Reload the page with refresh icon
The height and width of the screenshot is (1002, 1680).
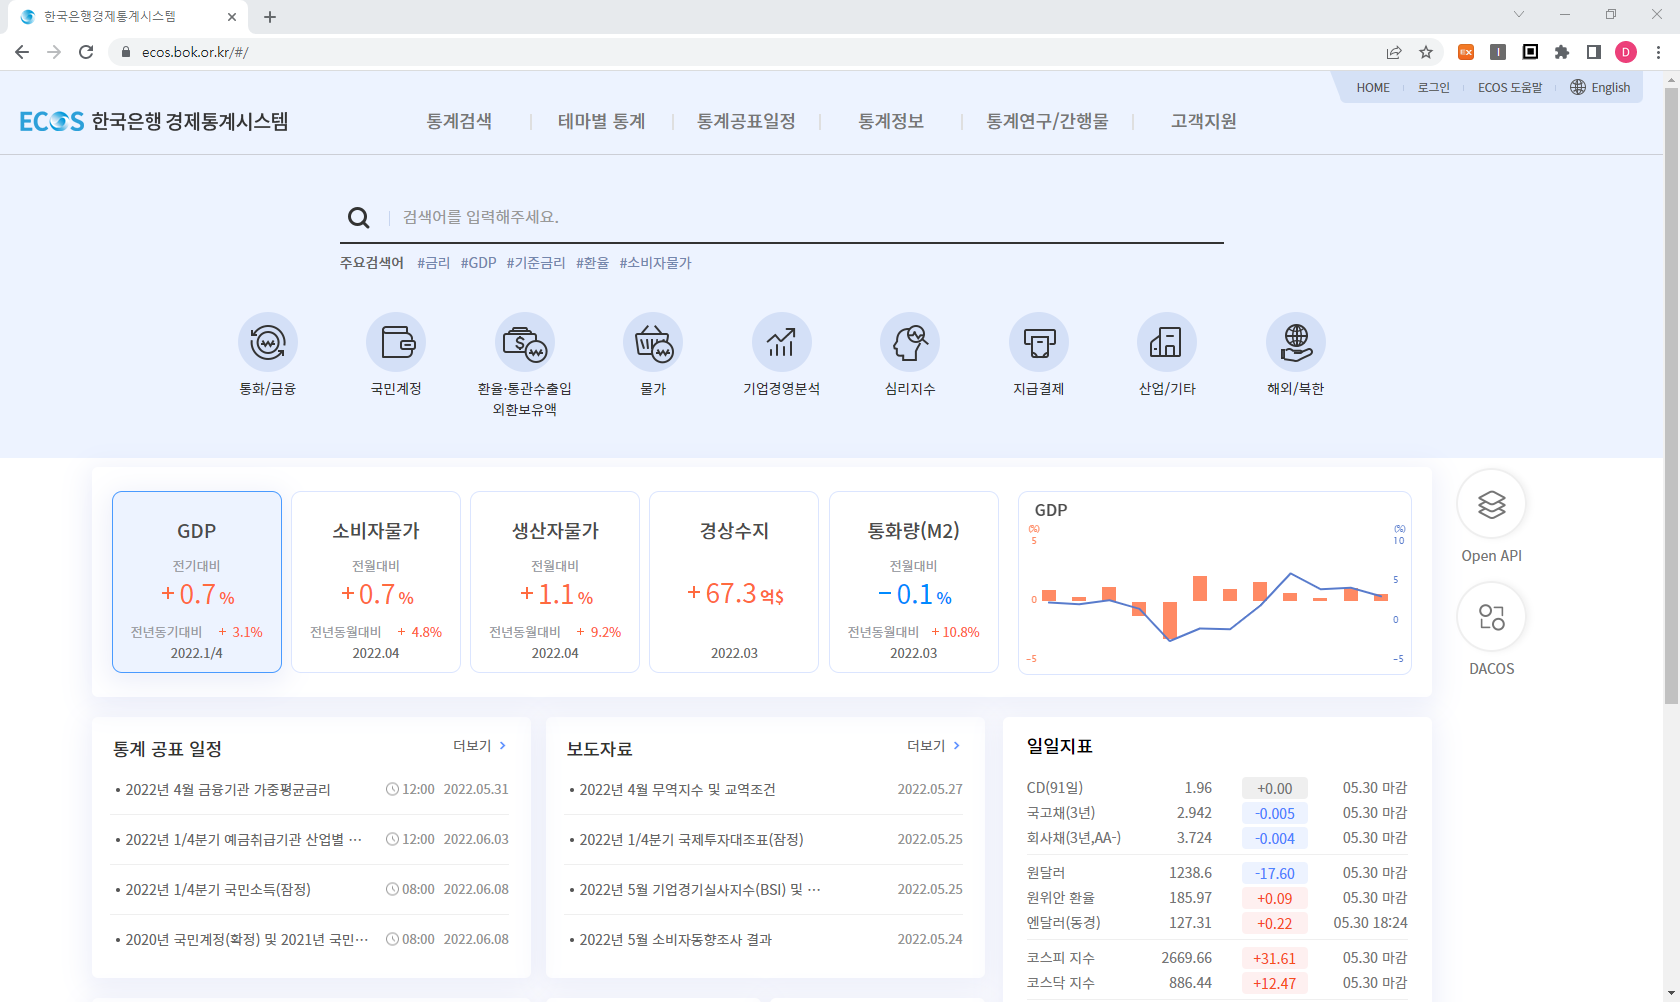86,52
